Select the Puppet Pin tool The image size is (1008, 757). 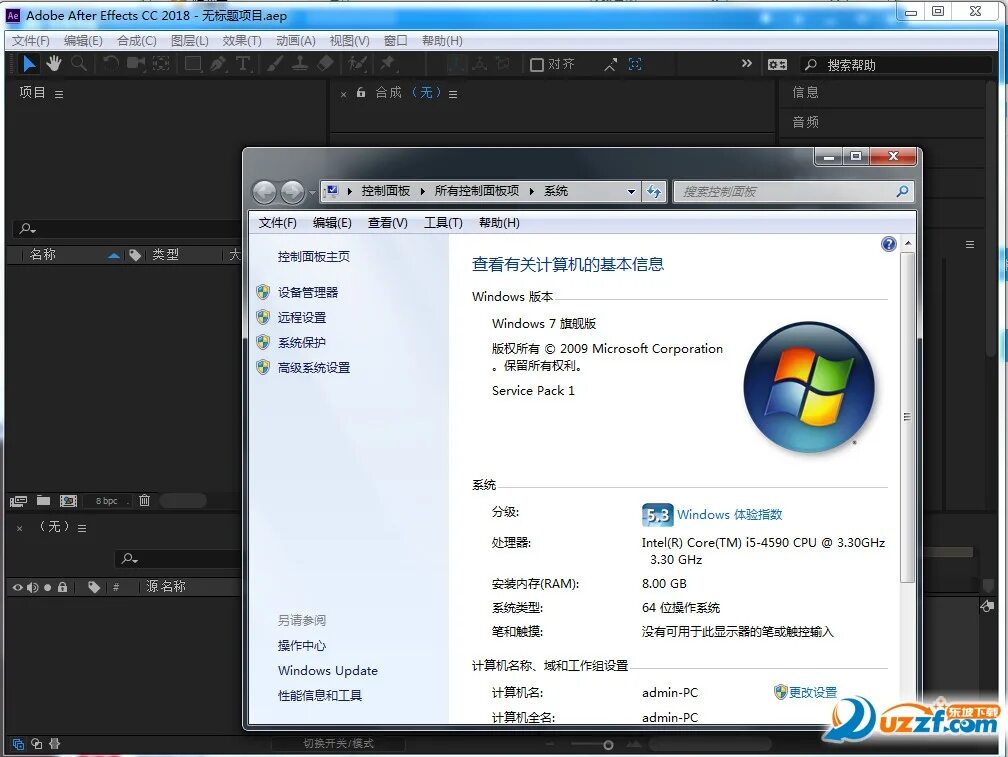tap(388, 64)
